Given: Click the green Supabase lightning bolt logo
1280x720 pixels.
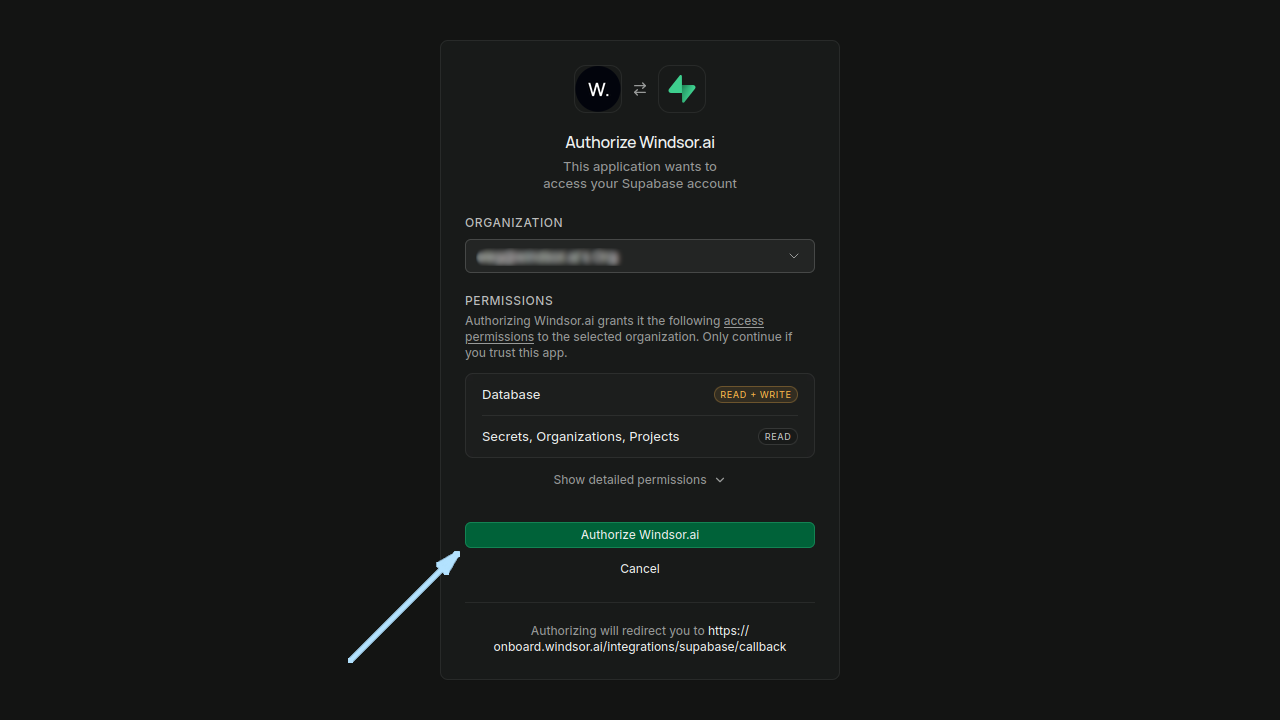Looking at the screenshot, I should 682,89.
